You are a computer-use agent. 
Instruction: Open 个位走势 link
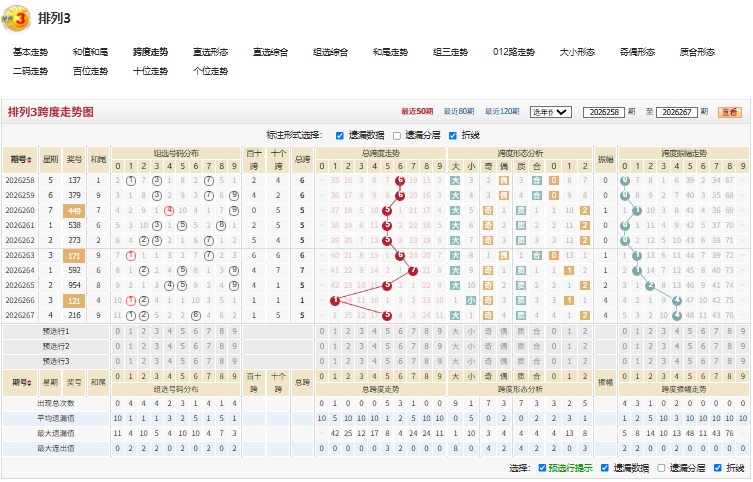click(x=210, y=71)
